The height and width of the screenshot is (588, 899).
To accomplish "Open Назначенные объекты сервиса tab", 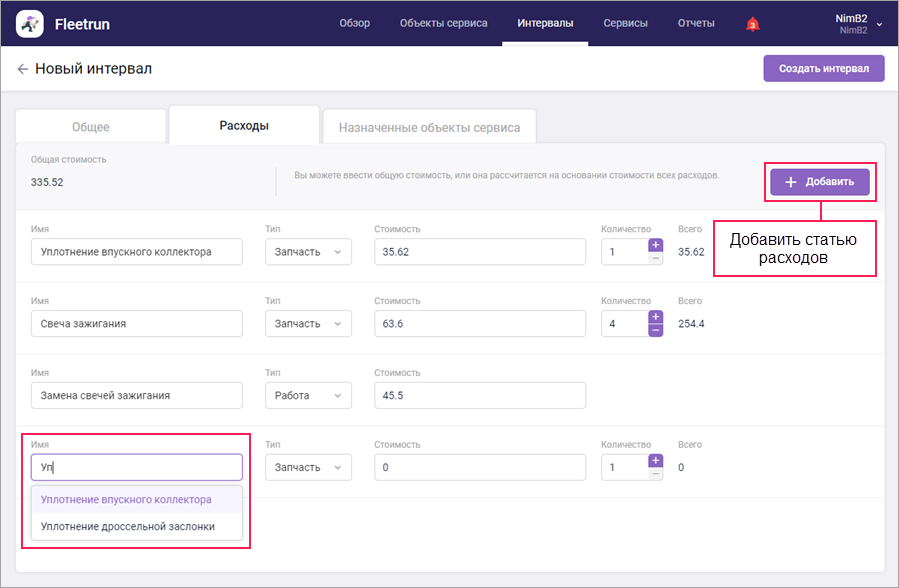I will 429,127.
